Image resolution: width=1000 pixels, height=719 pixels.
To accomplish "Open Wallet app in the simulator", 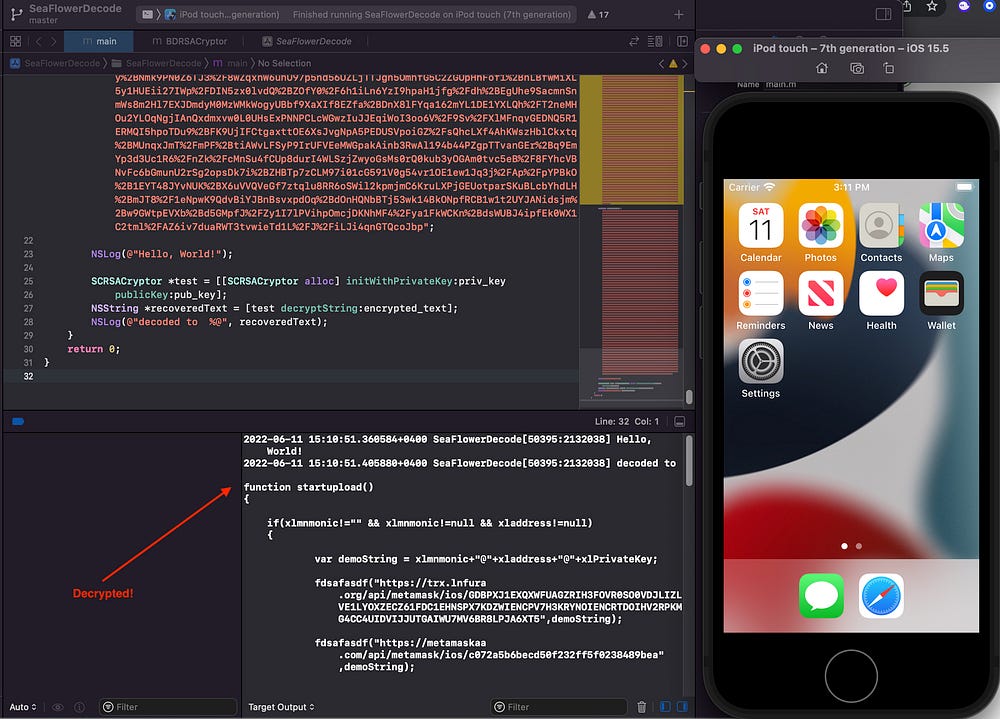I will [x=941, y=293].
